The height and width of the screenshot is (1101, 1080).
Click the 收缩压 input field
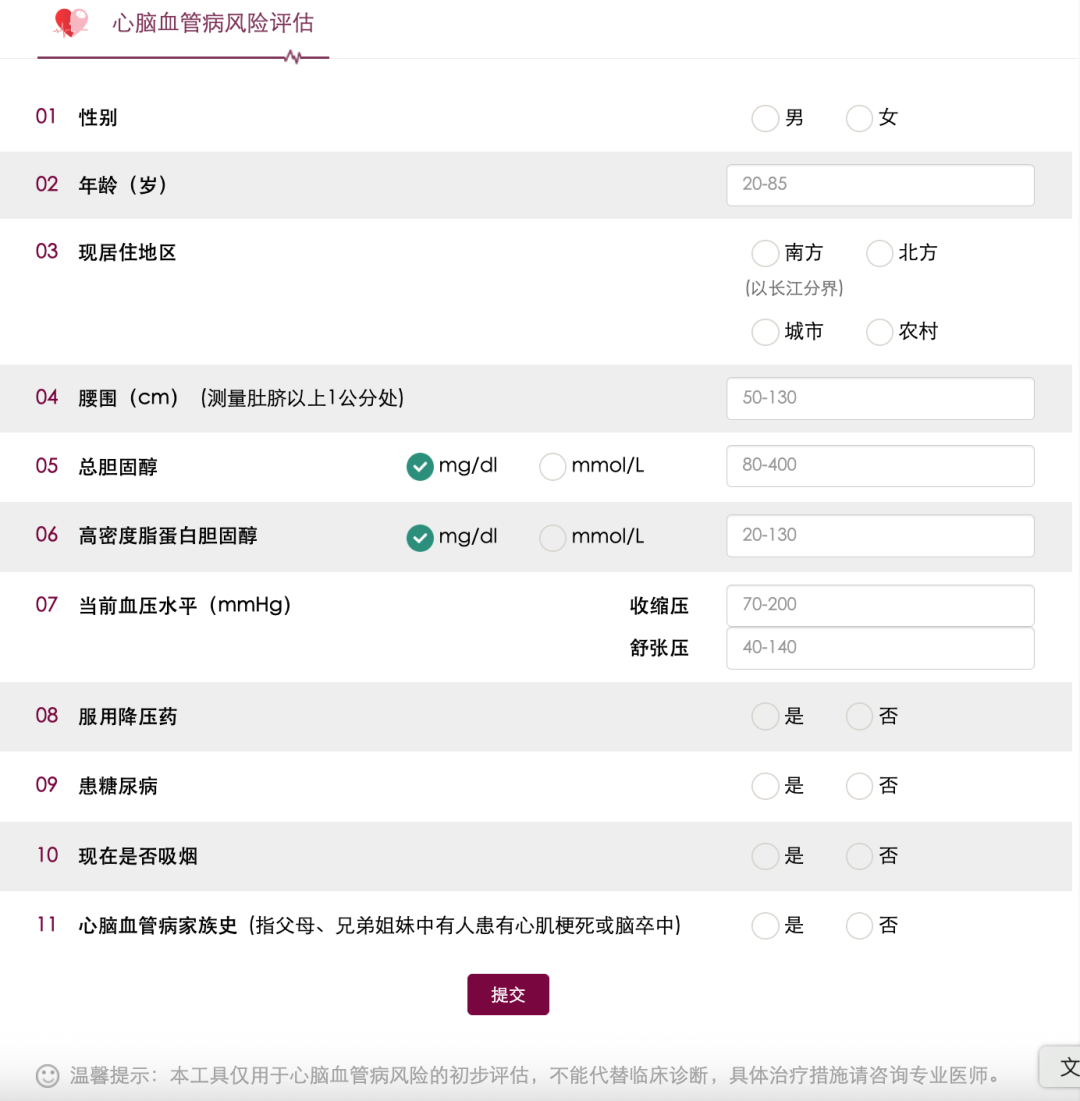[880, 605]
